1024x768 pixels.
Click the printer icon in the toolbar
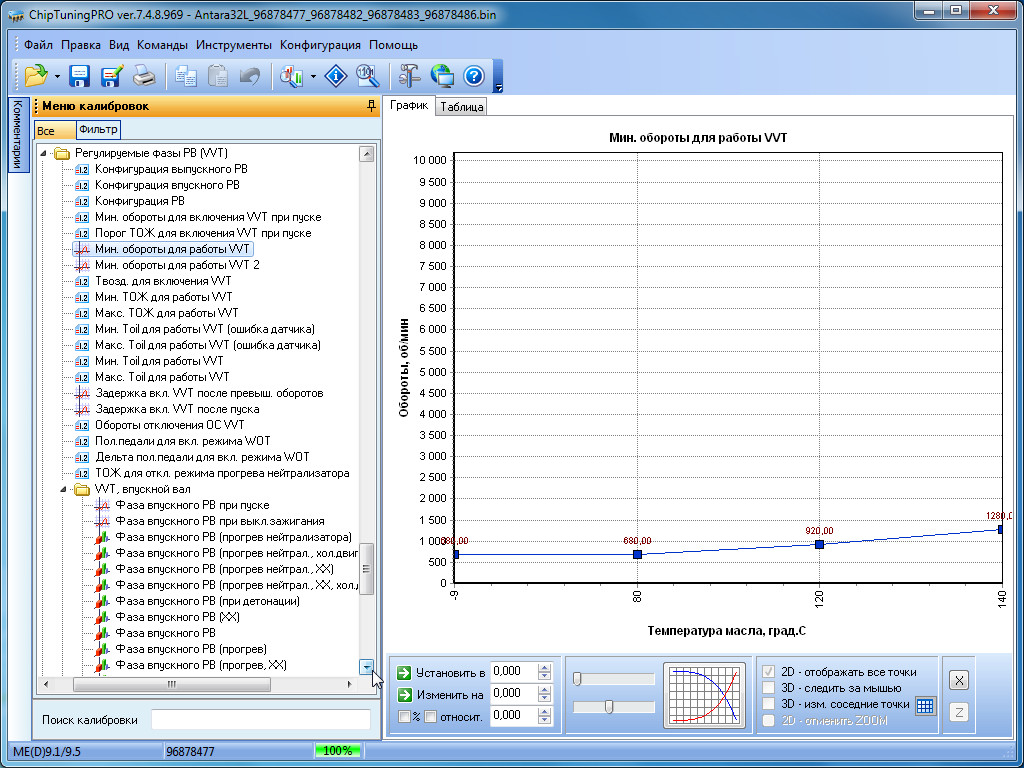[144, 75]
